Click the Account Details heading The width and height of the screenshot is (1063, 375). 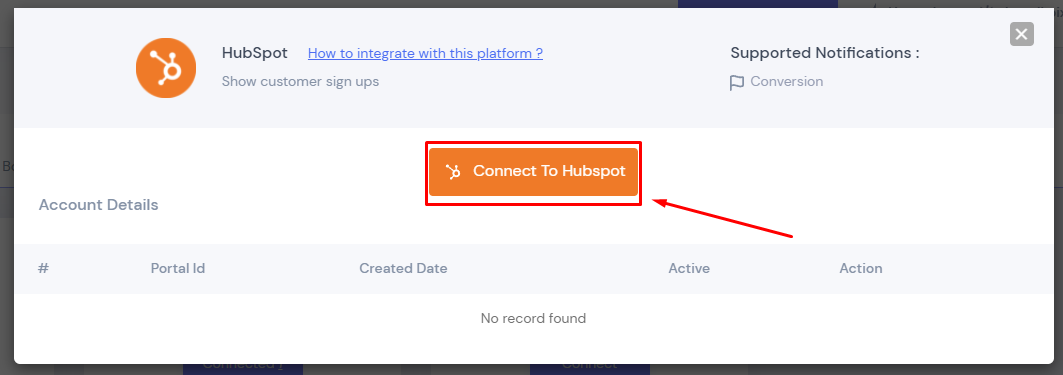(98, 205)
